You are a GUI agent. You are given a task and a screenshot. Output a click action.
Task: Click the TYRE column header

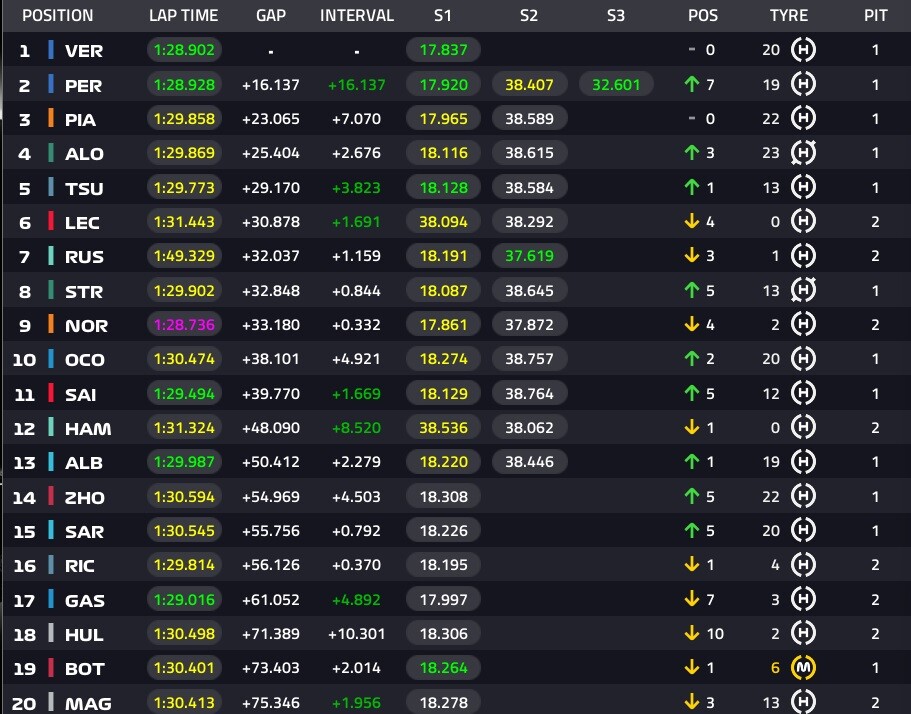pyautogui.click(x=789, y=16)
